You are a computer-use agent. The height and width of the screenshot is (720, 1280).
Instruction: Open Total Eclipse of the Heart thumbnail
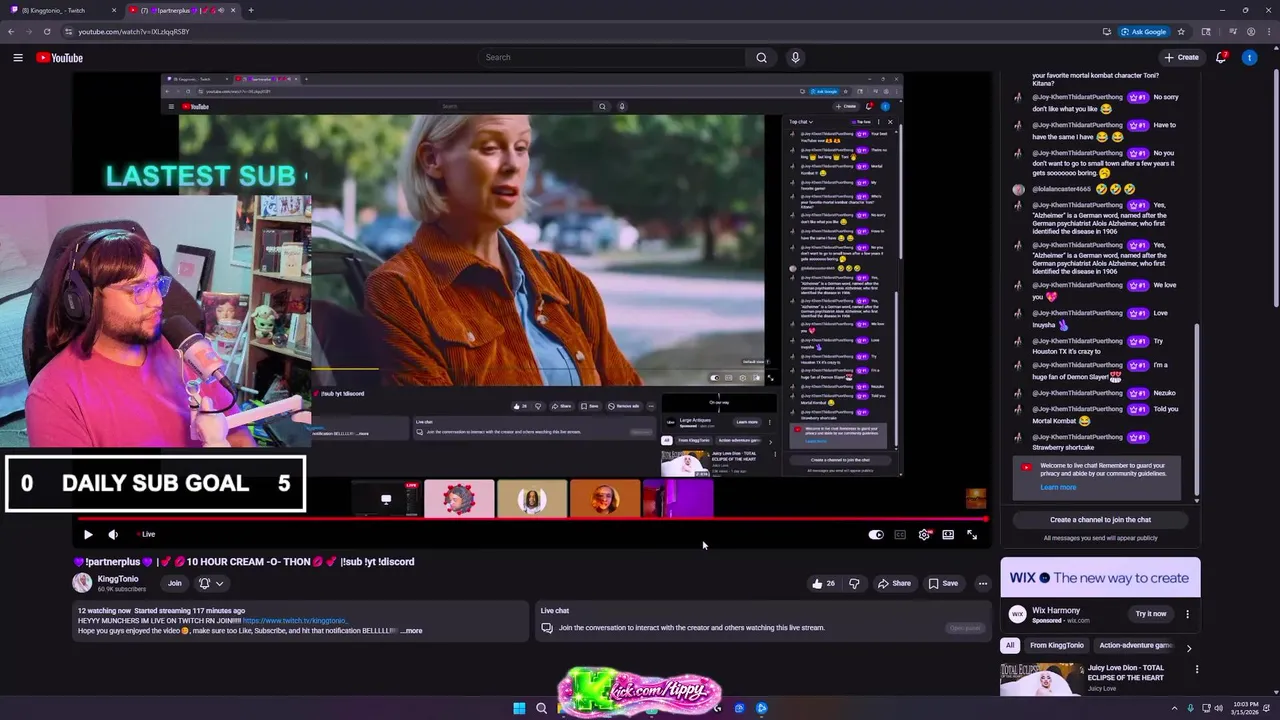click(1040, 678)
